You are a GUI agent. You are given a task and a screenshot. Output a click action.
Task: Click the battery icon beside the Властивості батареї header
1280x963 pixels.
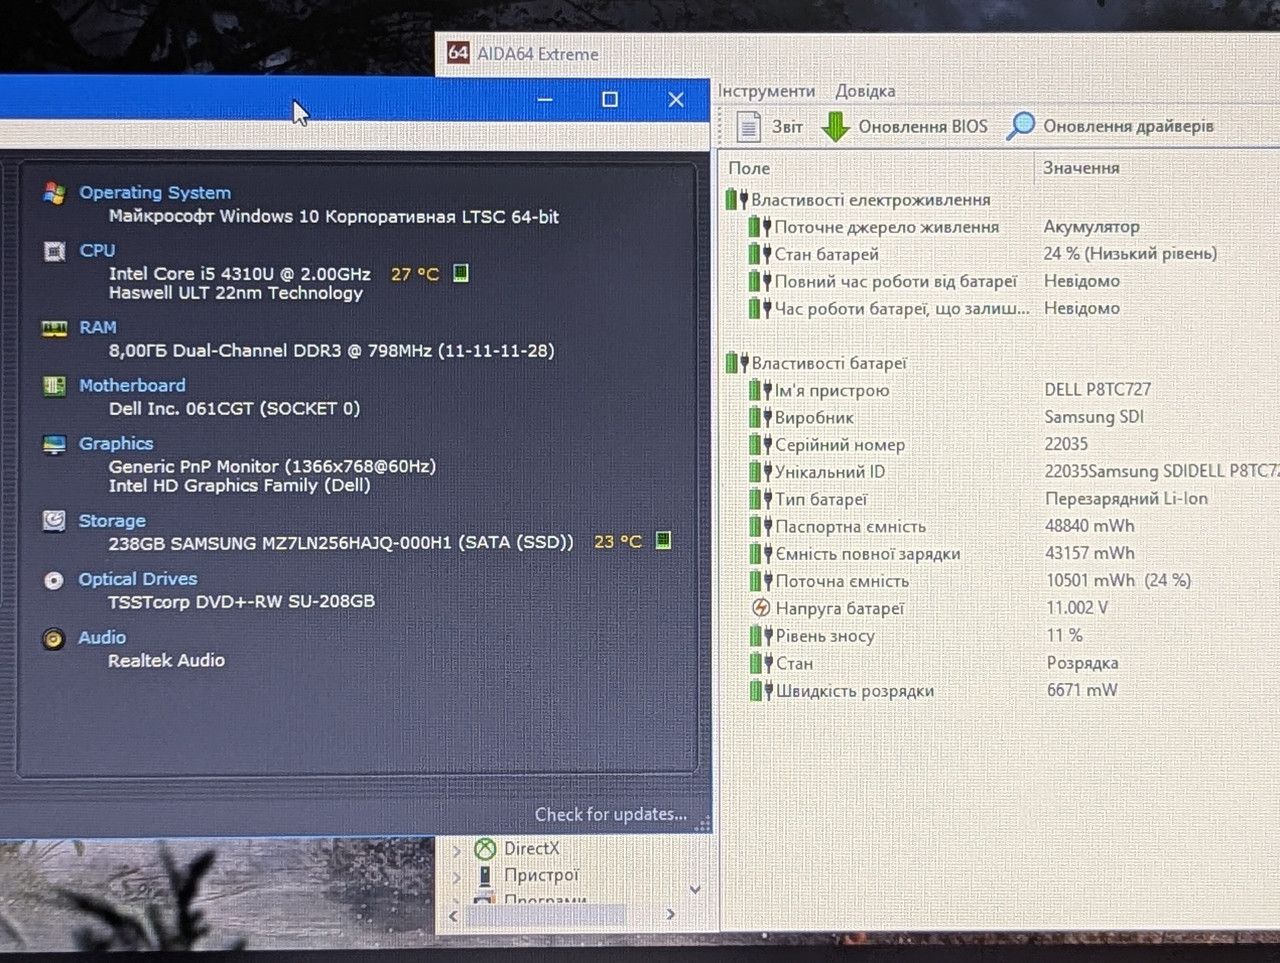pyautogui.click(x=737, y=362)
